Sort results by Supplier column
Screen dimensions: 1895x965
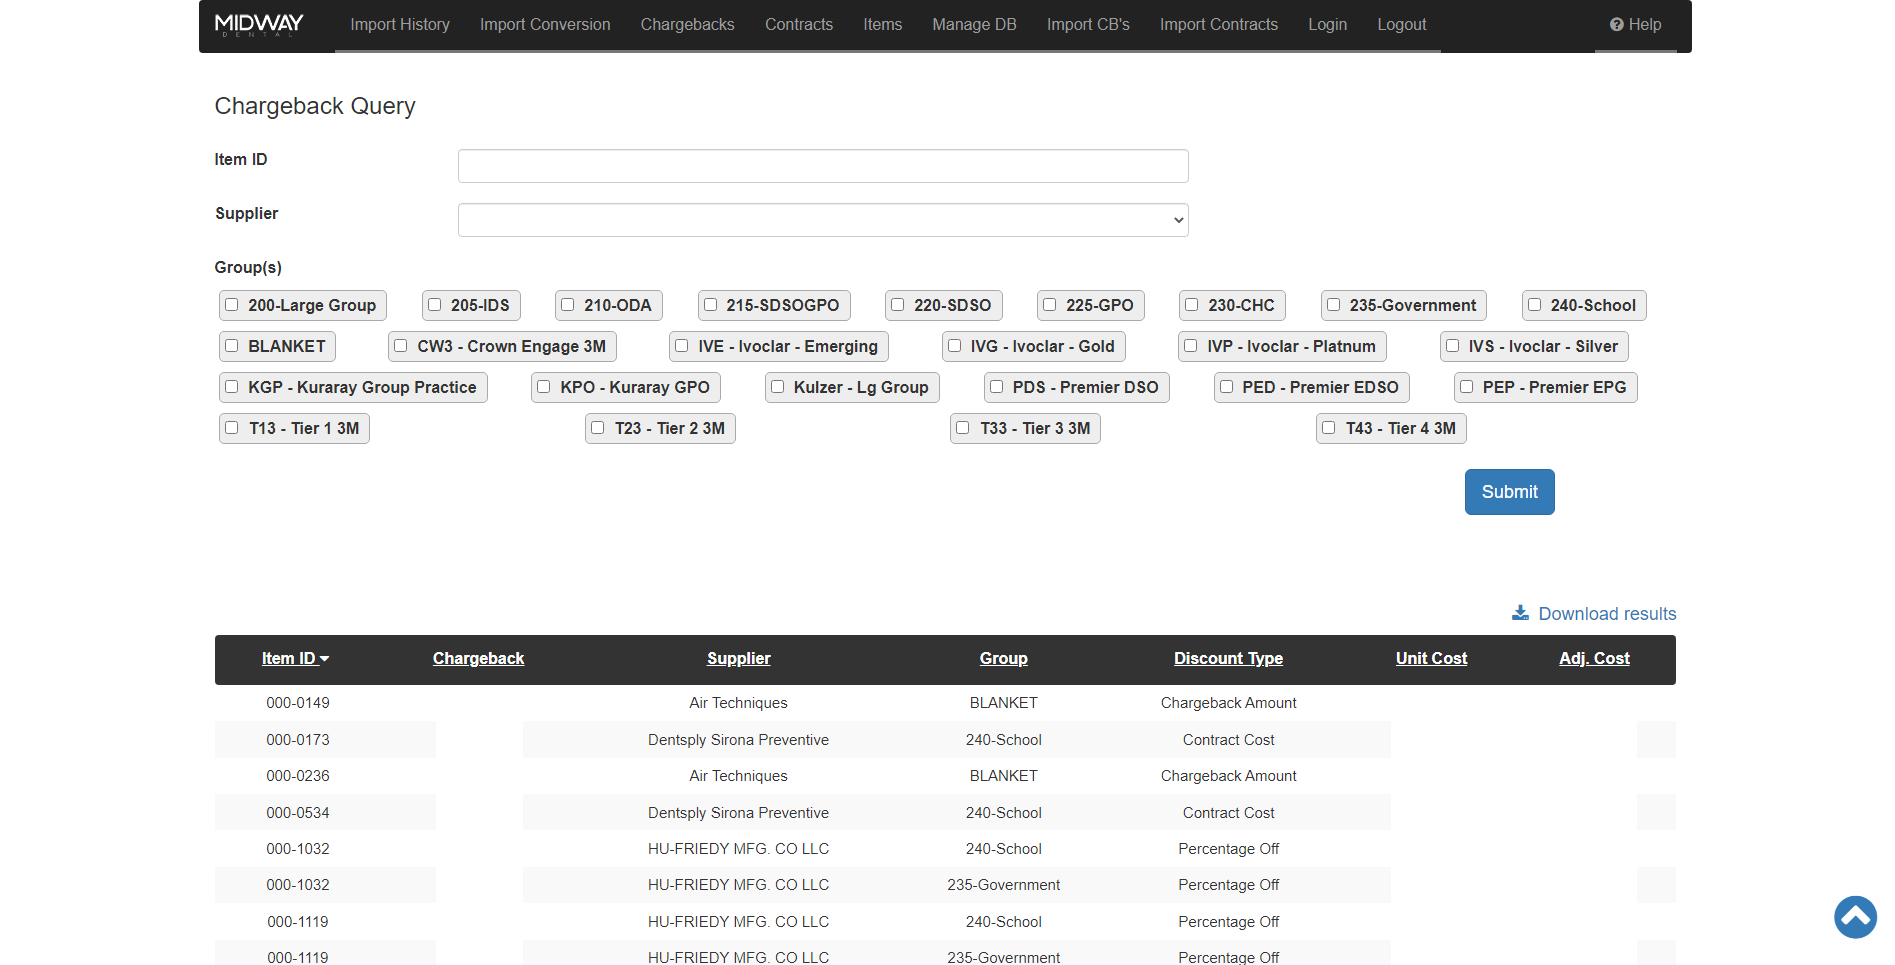coord(738,658)
